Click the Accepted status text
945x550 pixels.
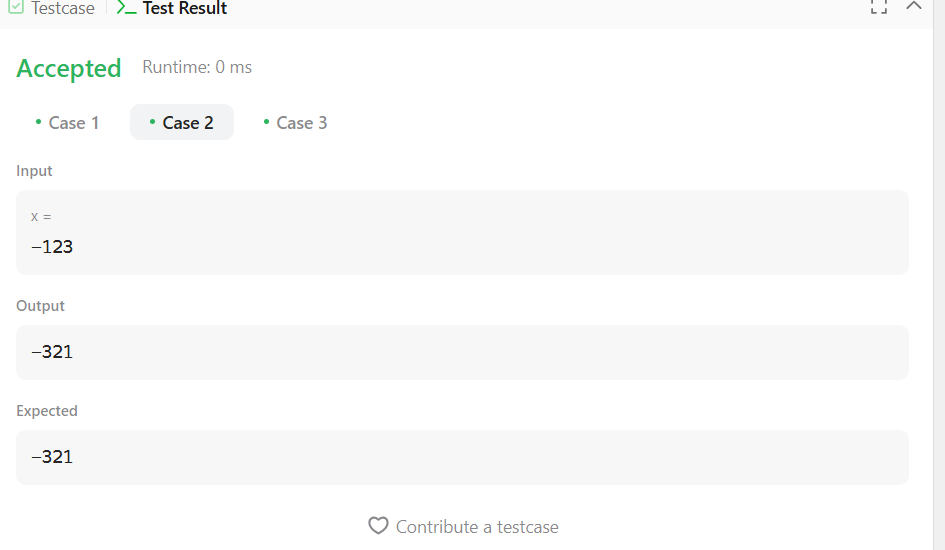click(69, 68)
